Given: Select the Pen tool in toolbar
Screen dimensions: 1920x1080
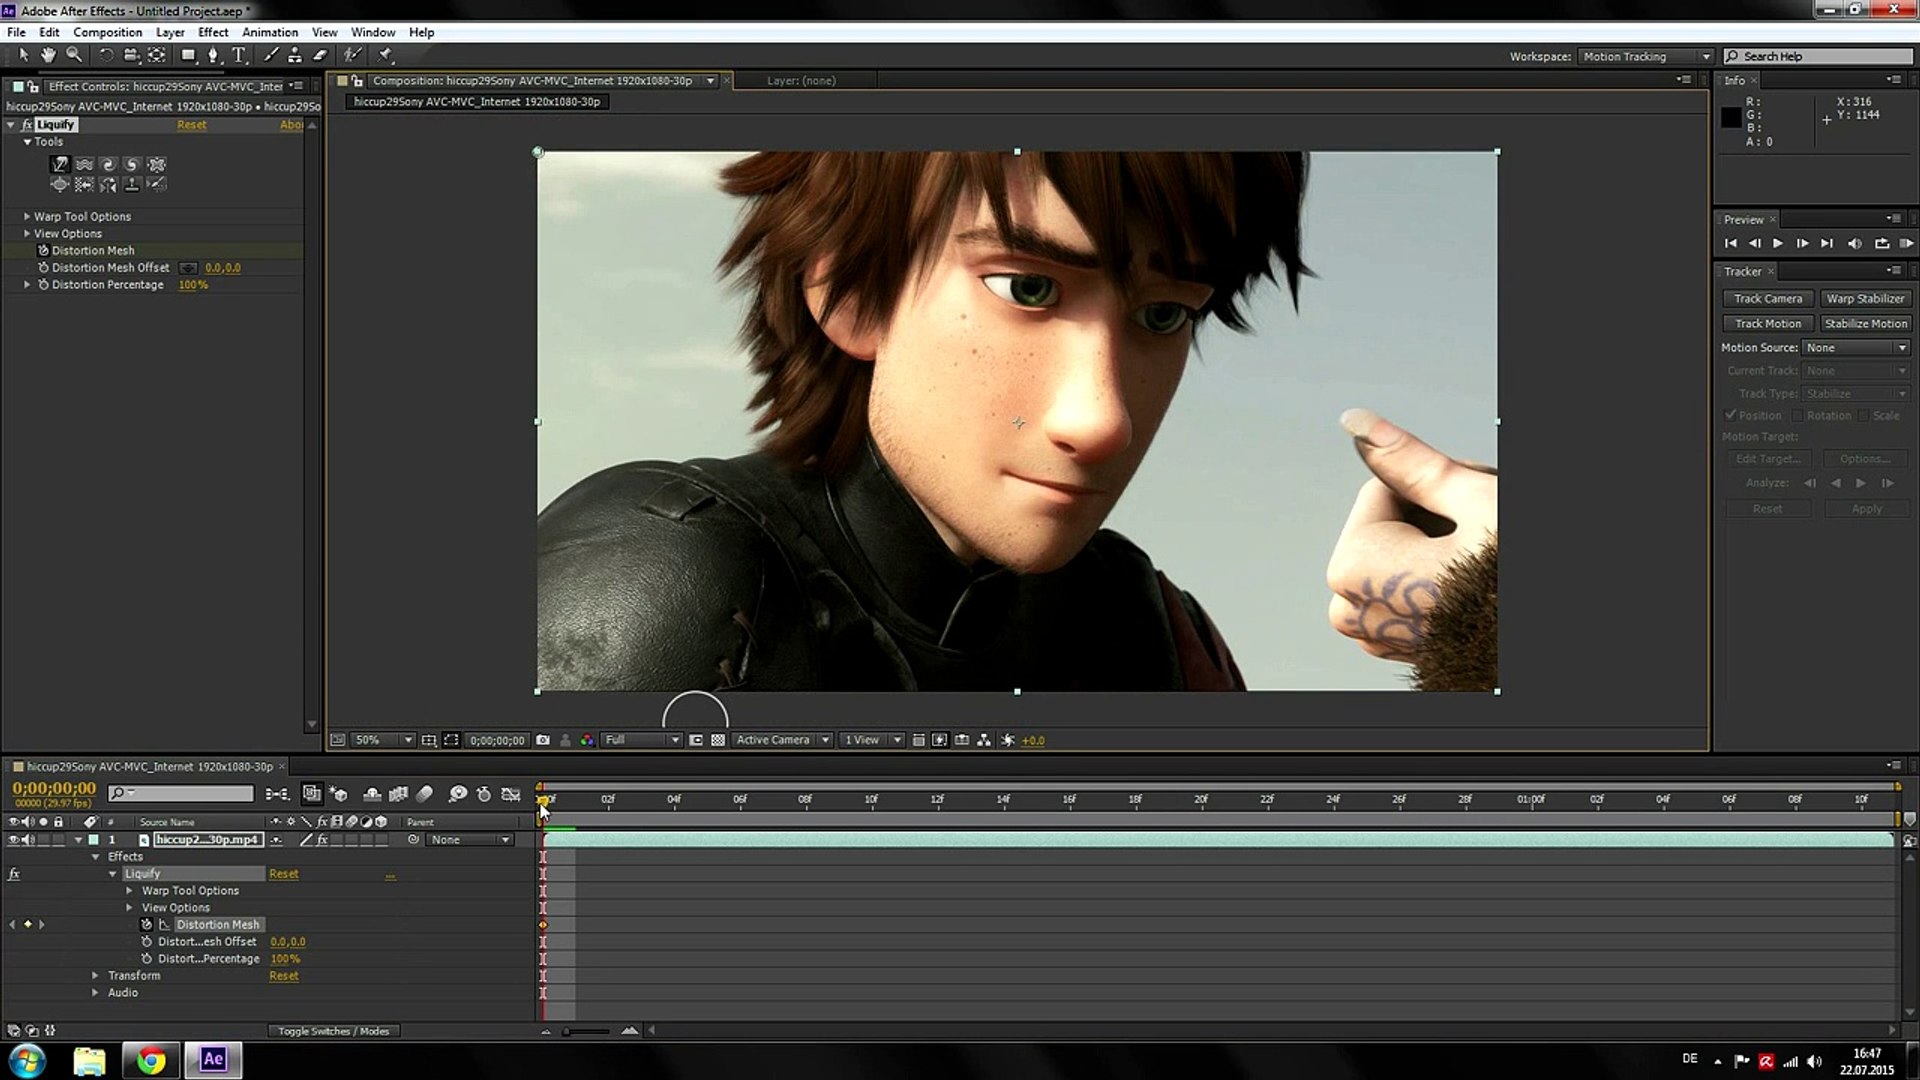Looking at the screenshot, I should point(212,56).
